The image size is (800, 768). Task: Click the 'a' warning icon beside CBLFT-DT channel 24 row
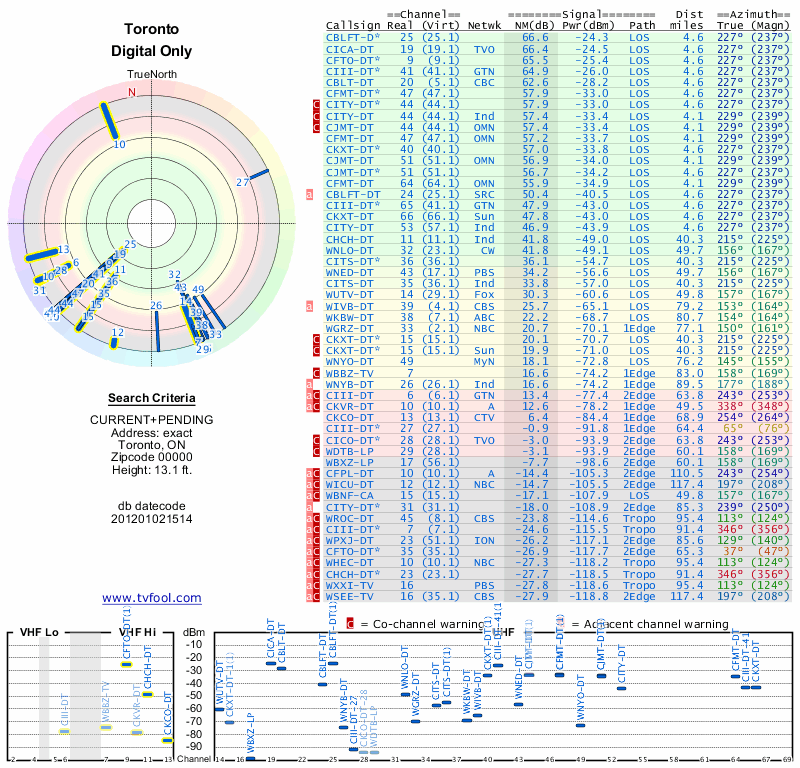(309, 194)
